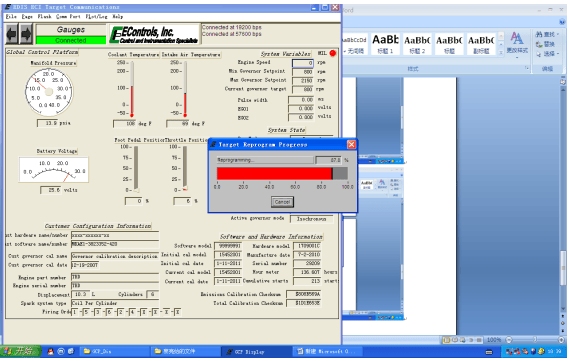Click the red MIL indicator lamp
570x361 pixels.
pyautogui.click(x=332, y=53)
